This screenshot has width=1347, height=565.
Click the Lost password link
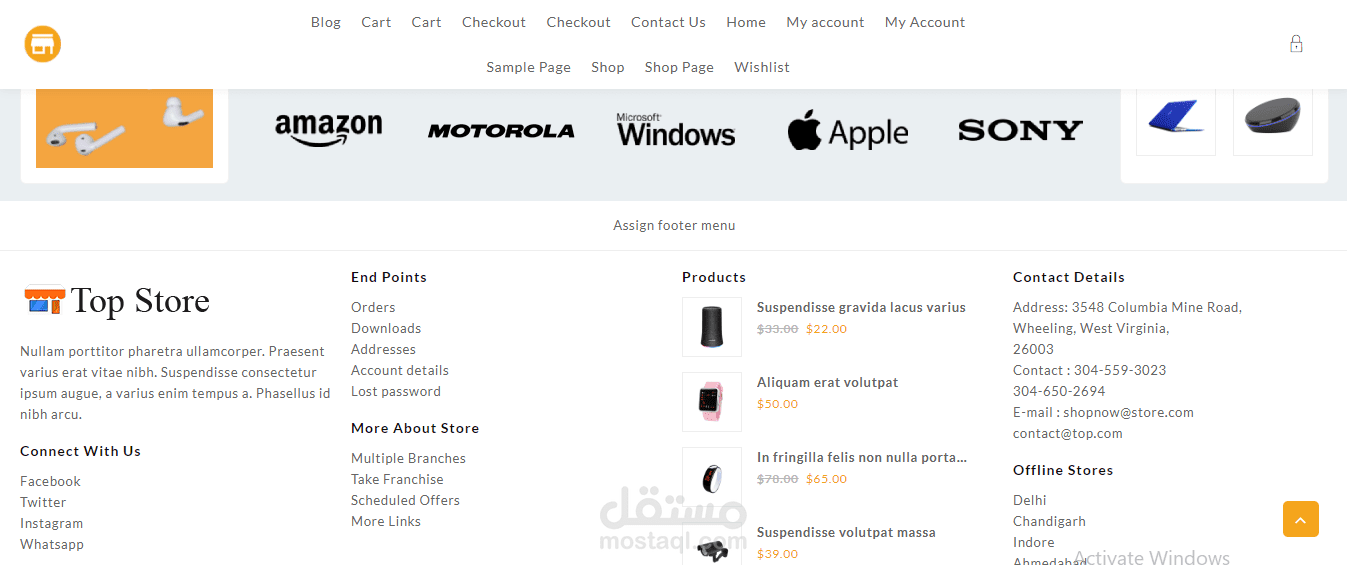(396, 391)
